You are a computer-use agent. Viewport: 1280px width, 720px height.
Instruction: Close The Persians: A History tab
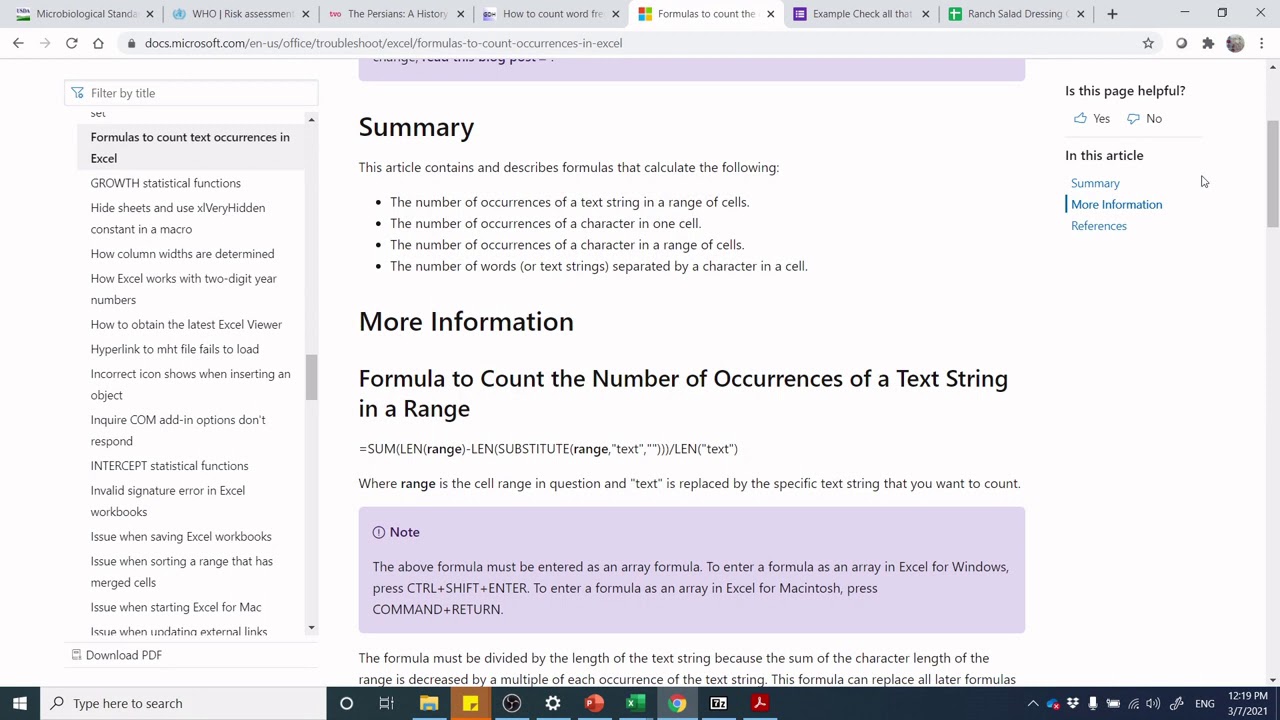click(x=461, y=14)
